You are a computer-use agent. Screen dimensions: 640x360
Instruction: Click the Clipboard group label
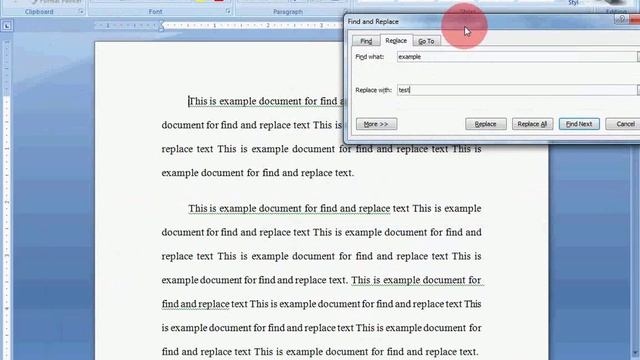39,12
